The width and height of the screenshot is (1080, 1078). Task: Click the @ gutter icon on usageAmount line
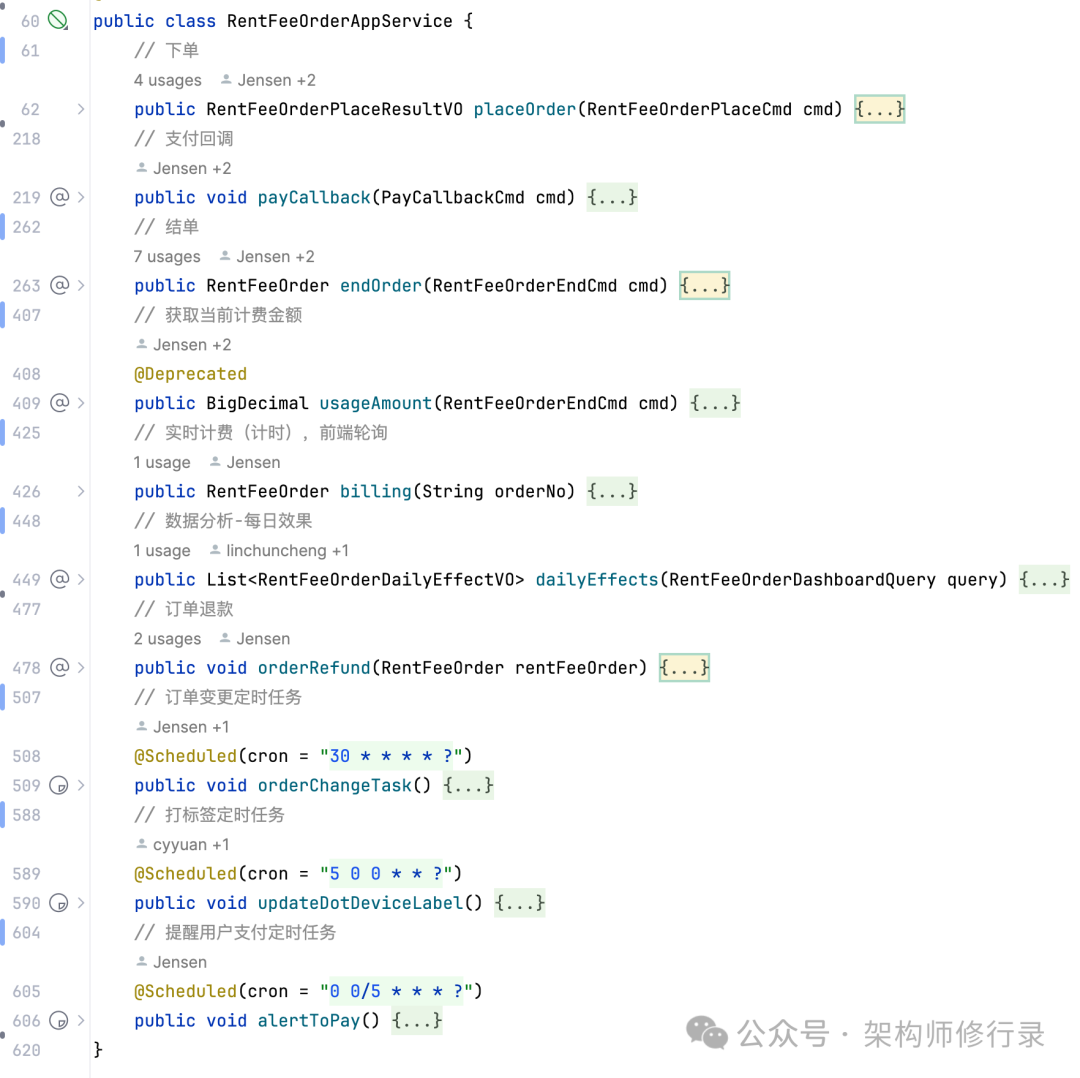click(x=60, y=402)
